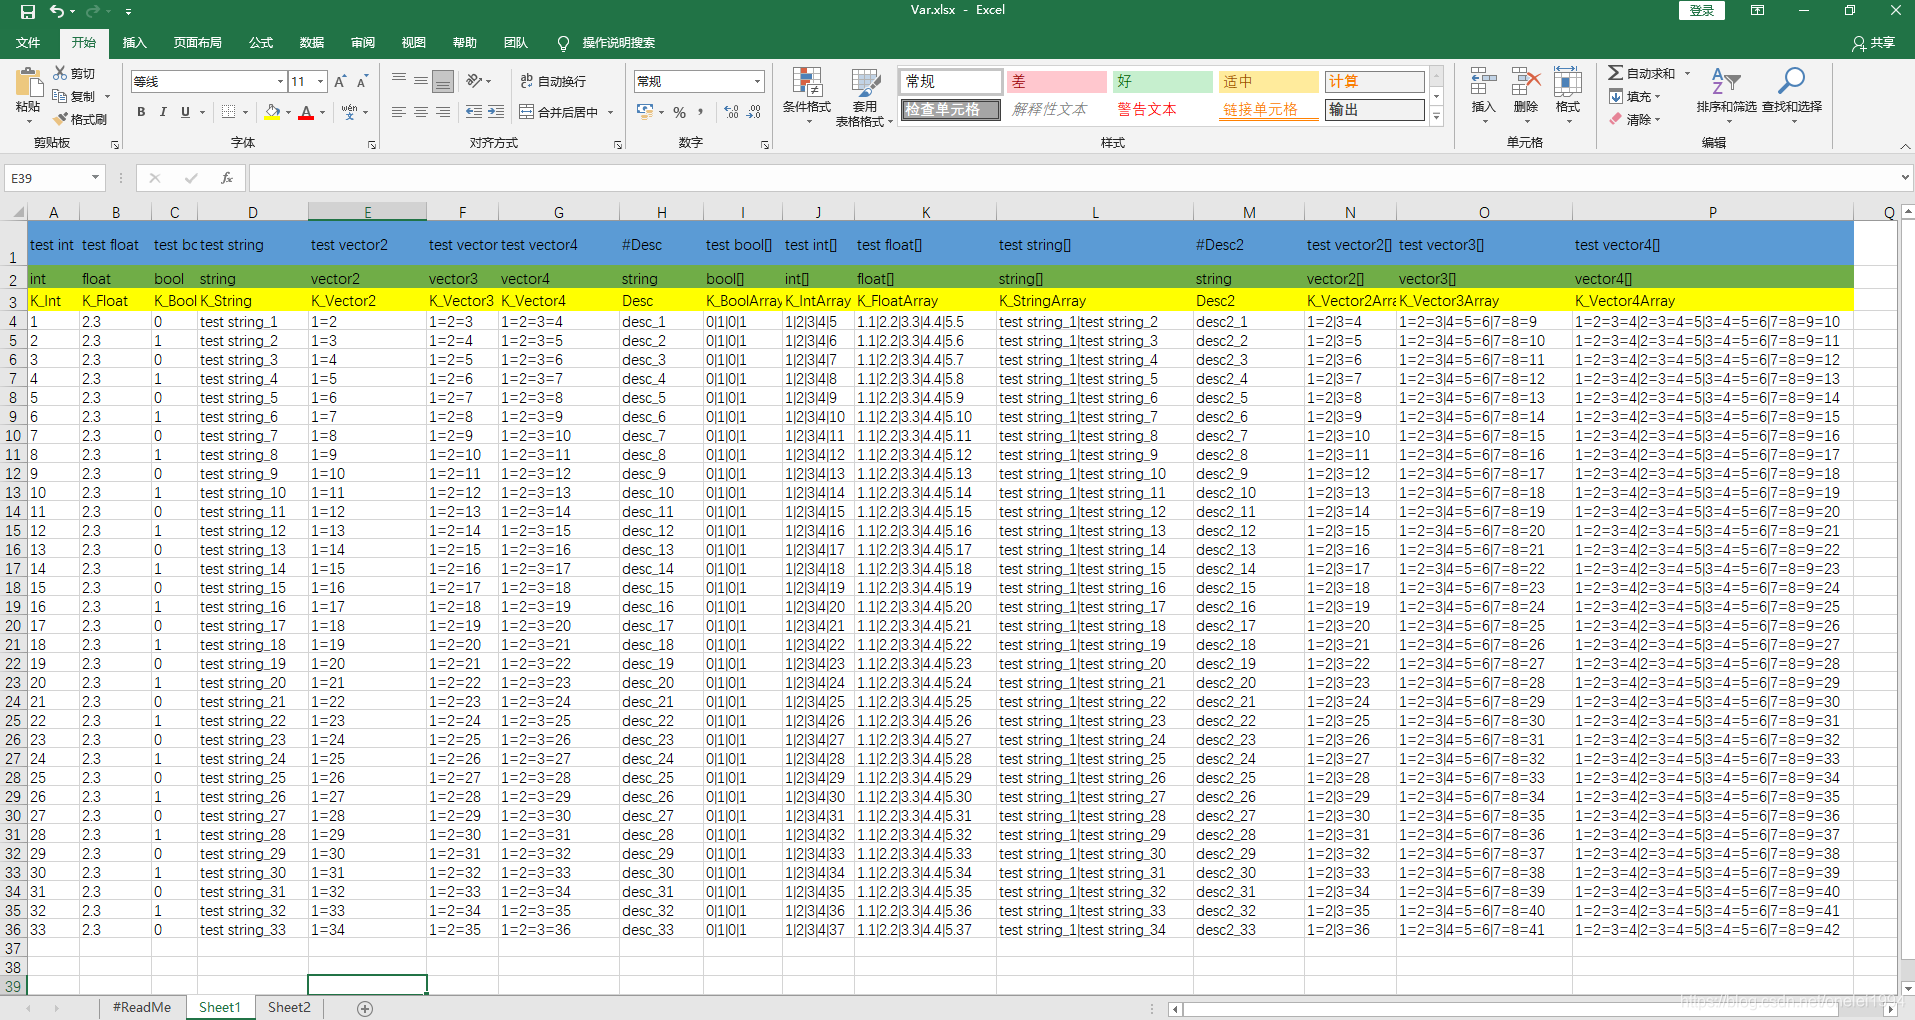Click the Format Painter (格式刷) icon
This screenshot has width=1915, height=1020.
(60, 119)
